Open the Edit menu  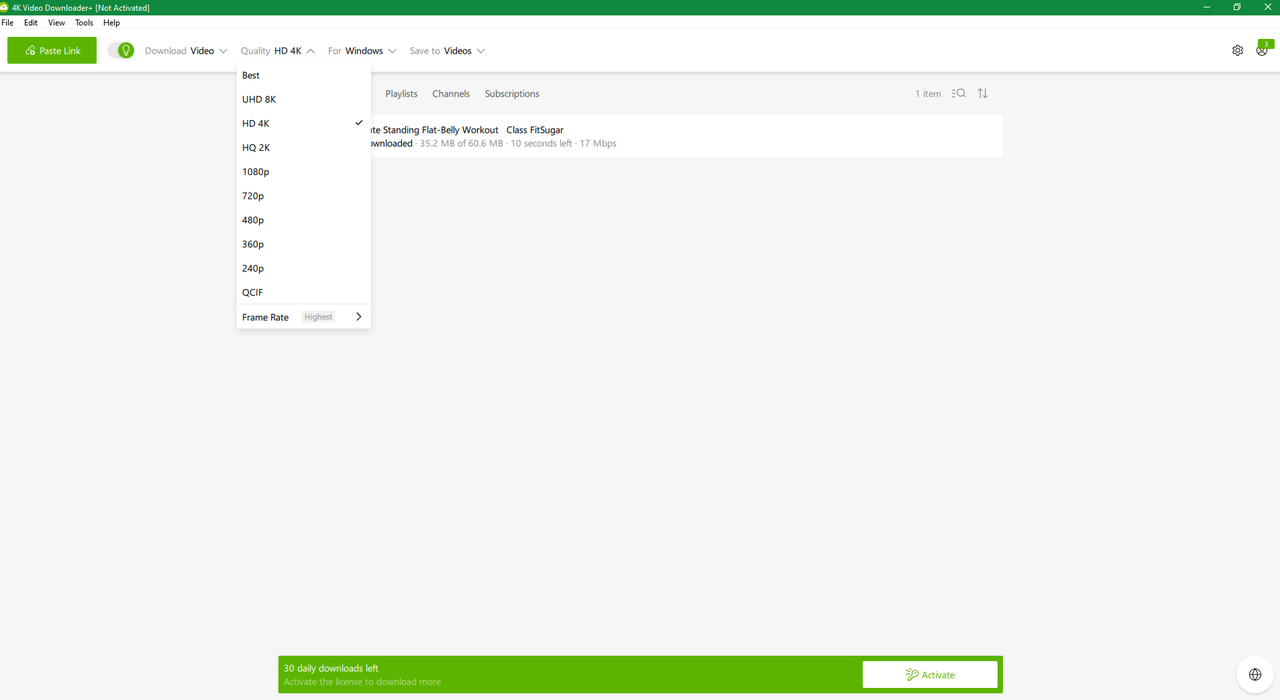coord(31,22)
